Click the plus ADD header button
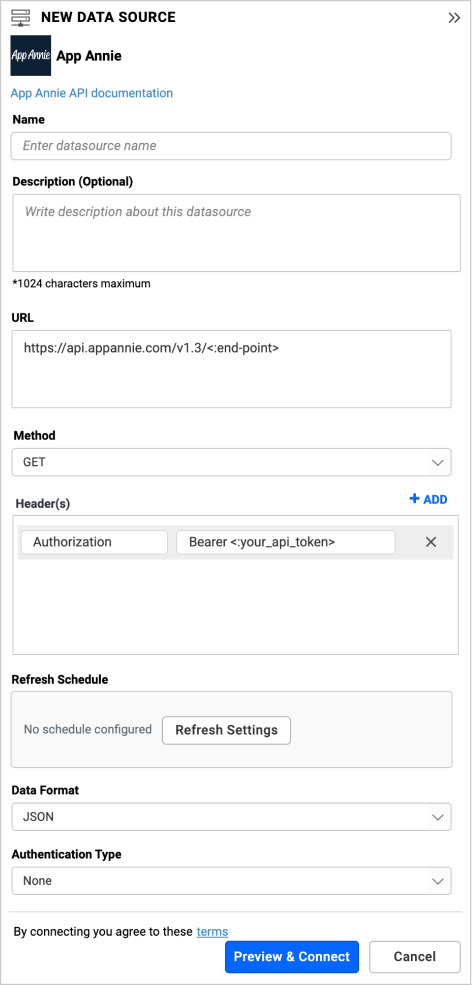This screenshot has height=986, width=472. pos(428,499)
